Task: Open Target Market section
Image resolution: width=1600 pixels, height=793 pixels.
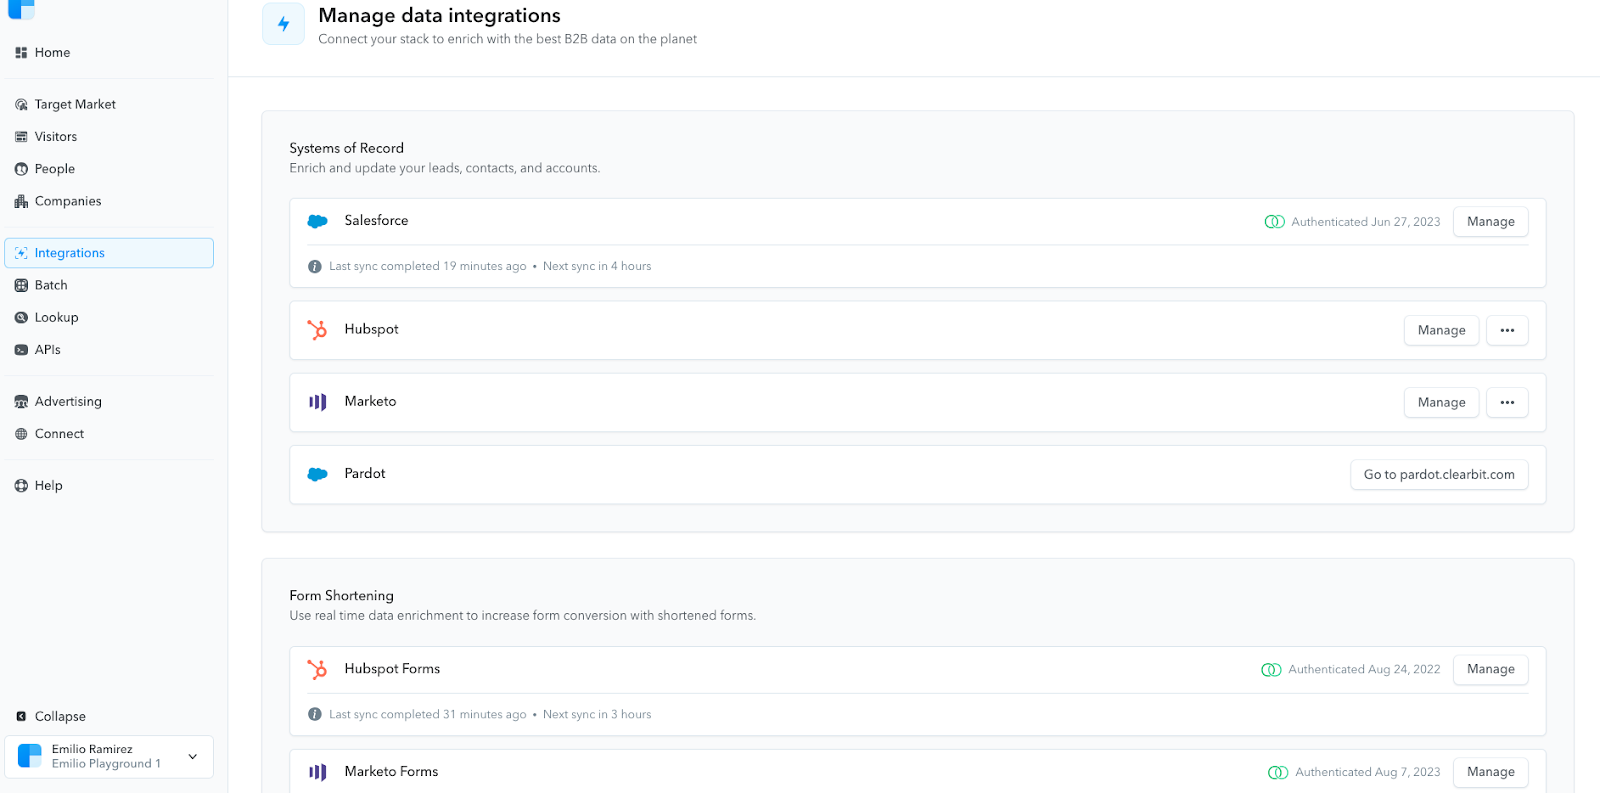Action: coord(109,105)
